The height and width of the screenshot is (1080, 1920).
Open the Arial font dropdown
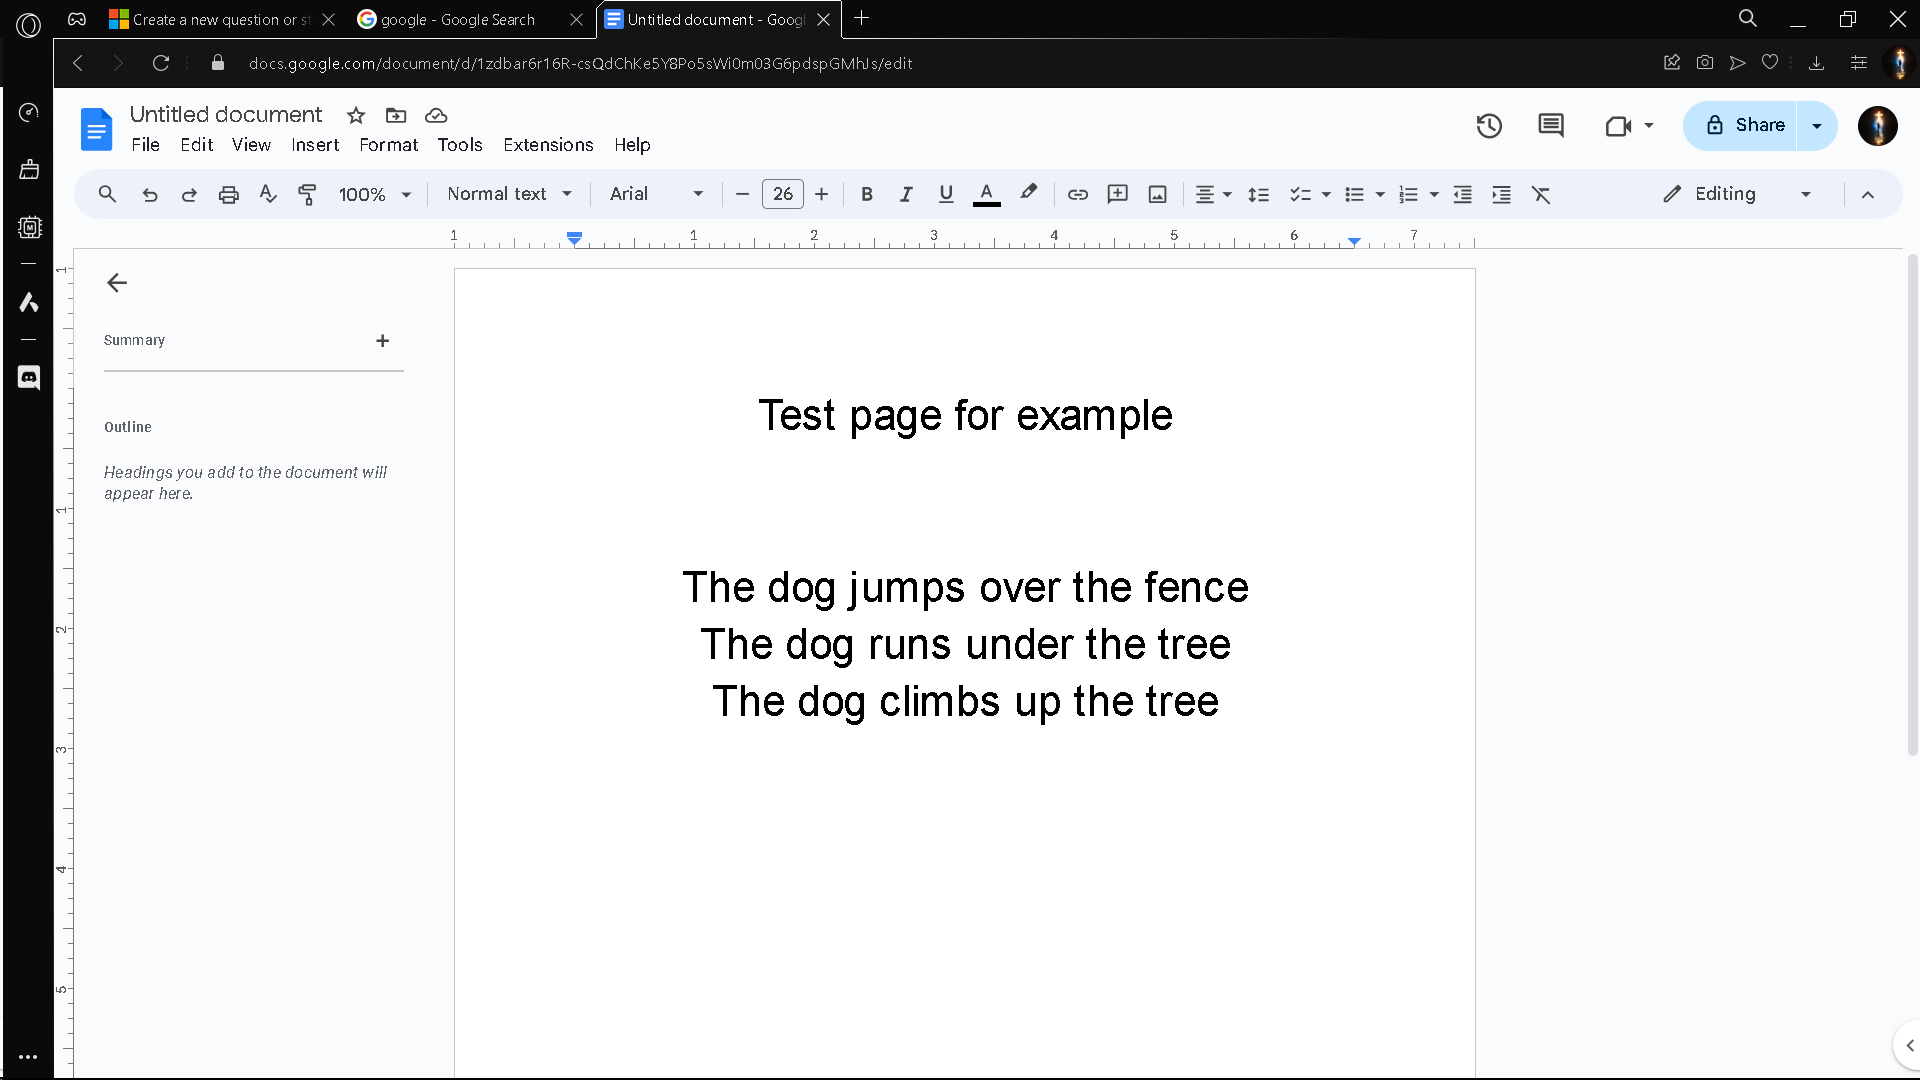(x=656, y=195)
